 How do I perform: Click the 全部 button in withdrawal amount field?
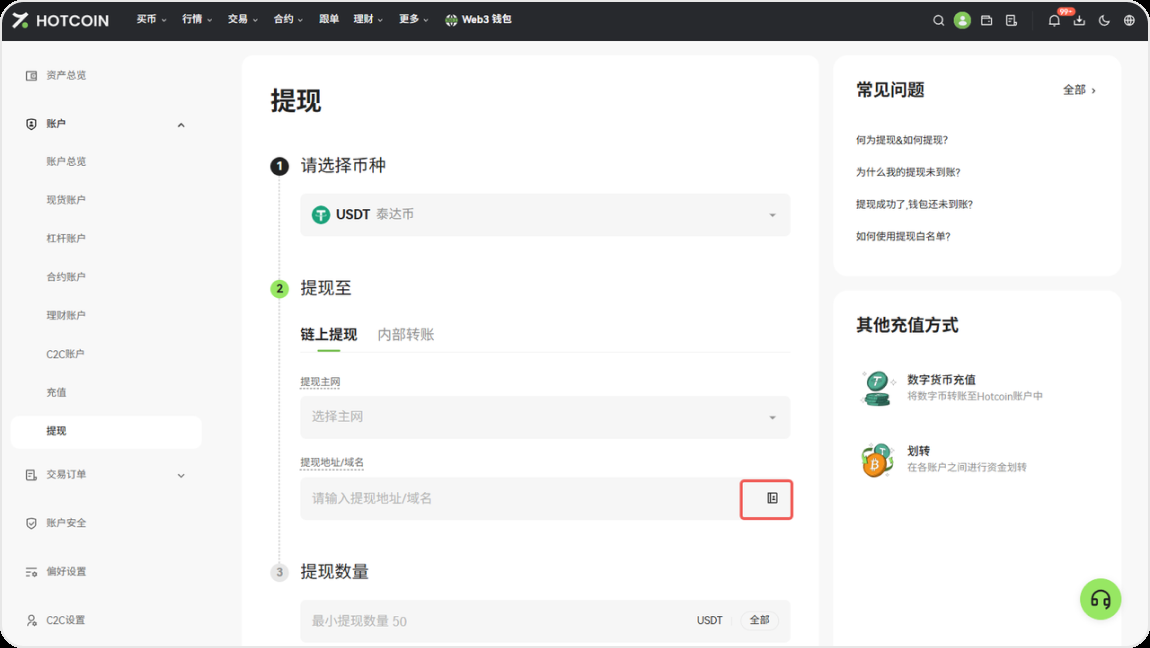coord(759,620)
